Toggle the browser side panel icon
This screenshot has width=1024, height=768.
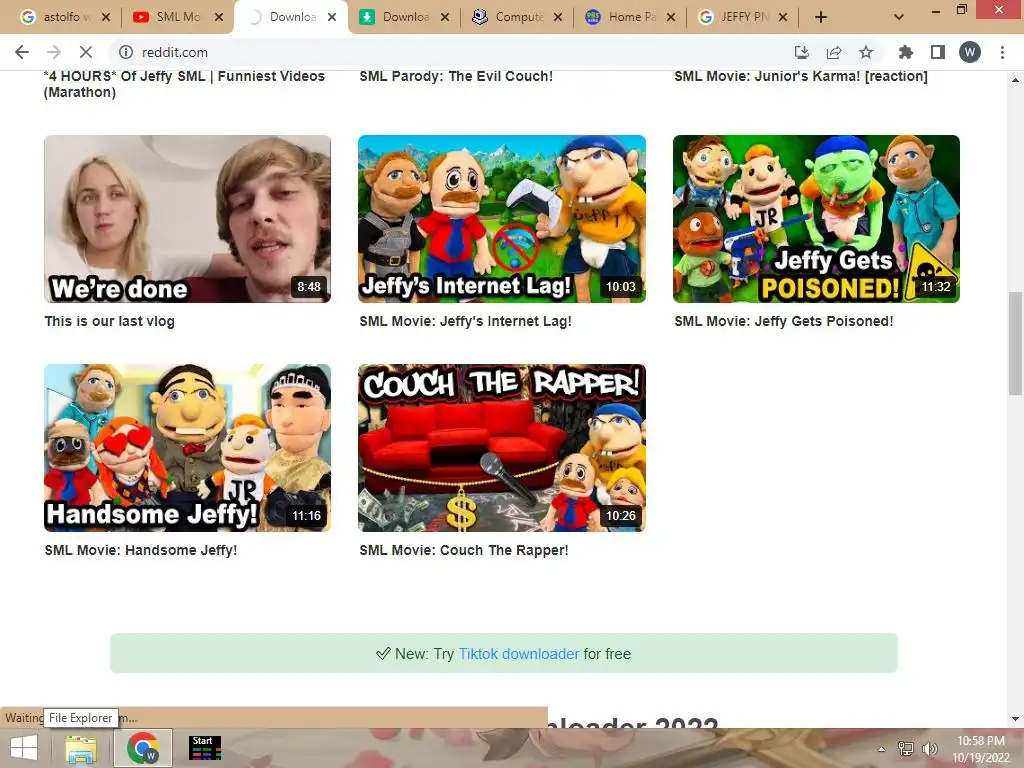[x=938, y=52]
